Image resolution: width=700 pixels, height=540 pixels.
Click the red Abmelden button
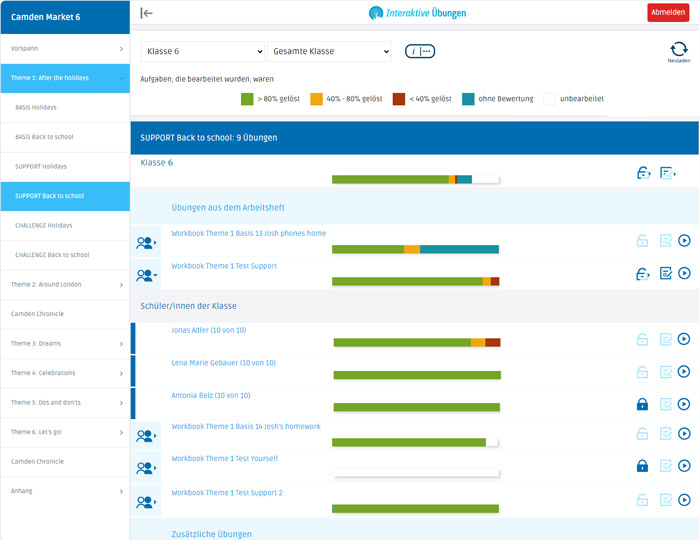[x=667, y=13]
